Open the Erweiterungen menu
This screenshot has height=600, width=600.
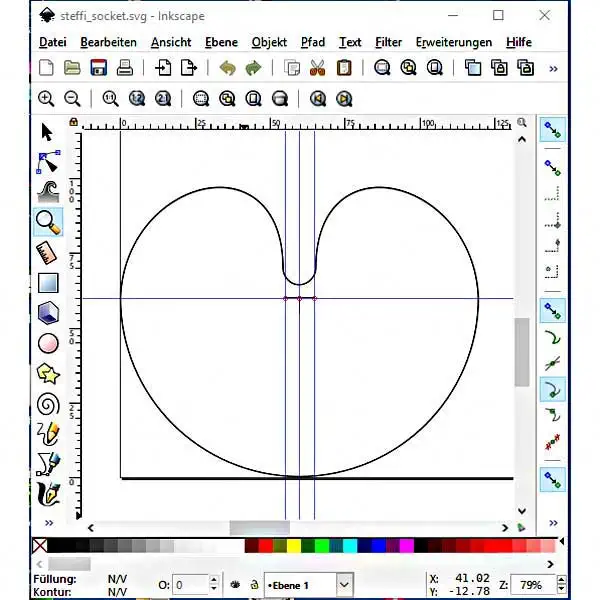pyautogui.click(x=453, y=42)
